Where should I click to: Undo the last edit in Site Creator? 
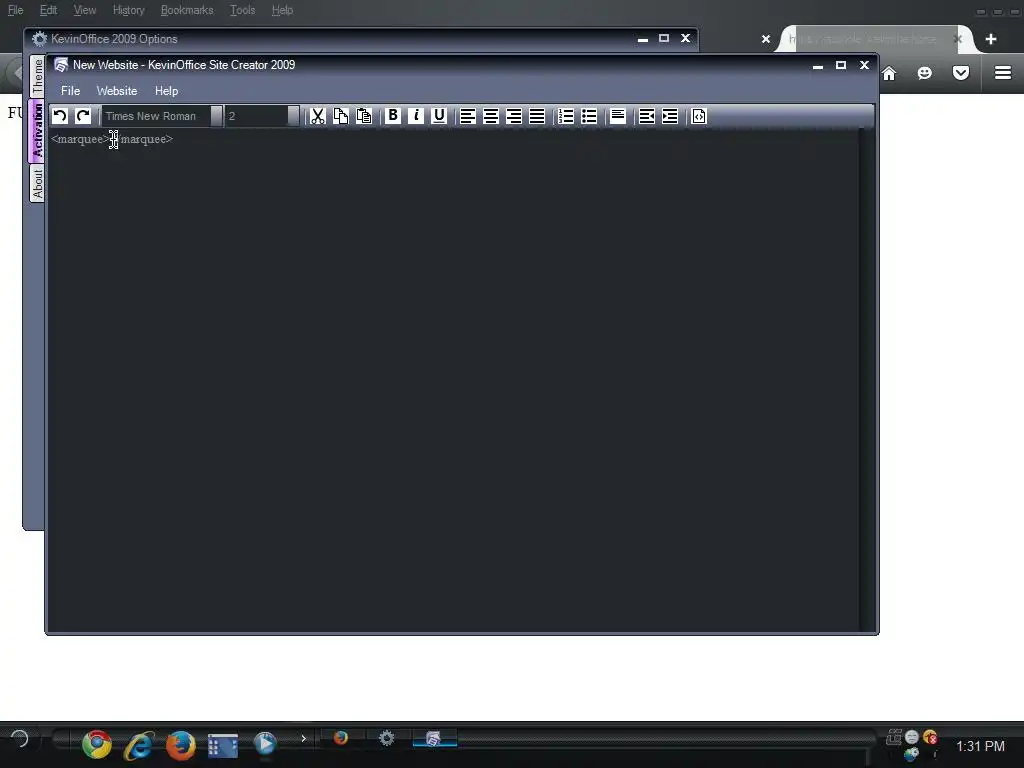coord(59,116)
